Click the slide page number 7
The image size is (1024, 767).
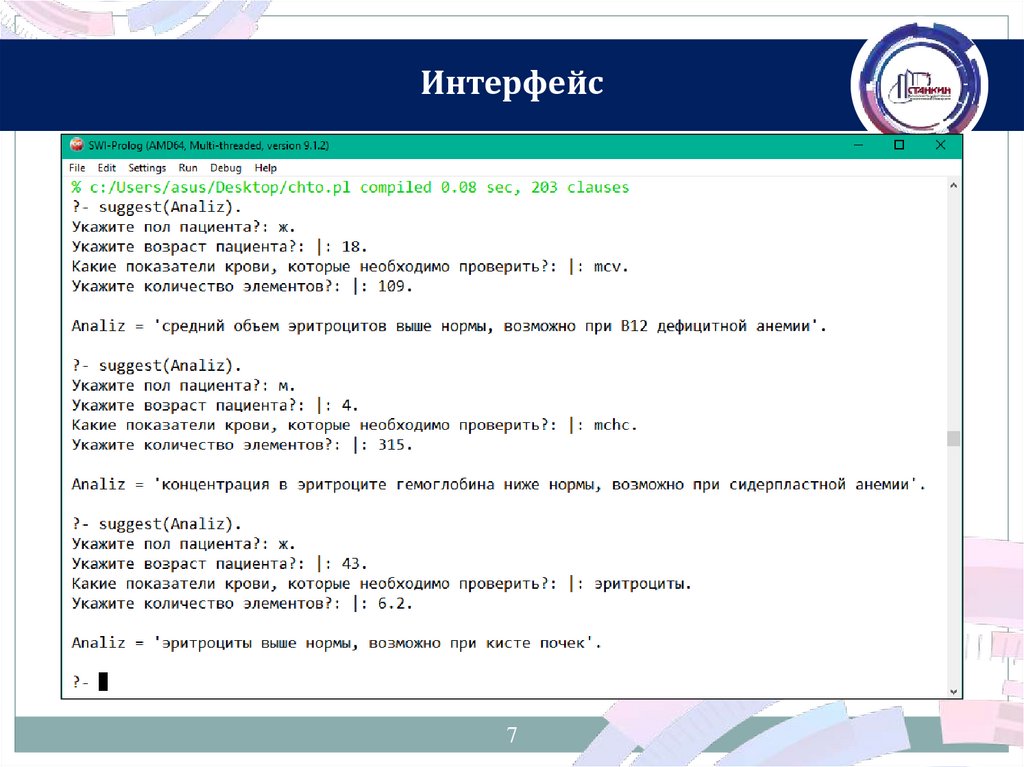[x=512, y=735]
